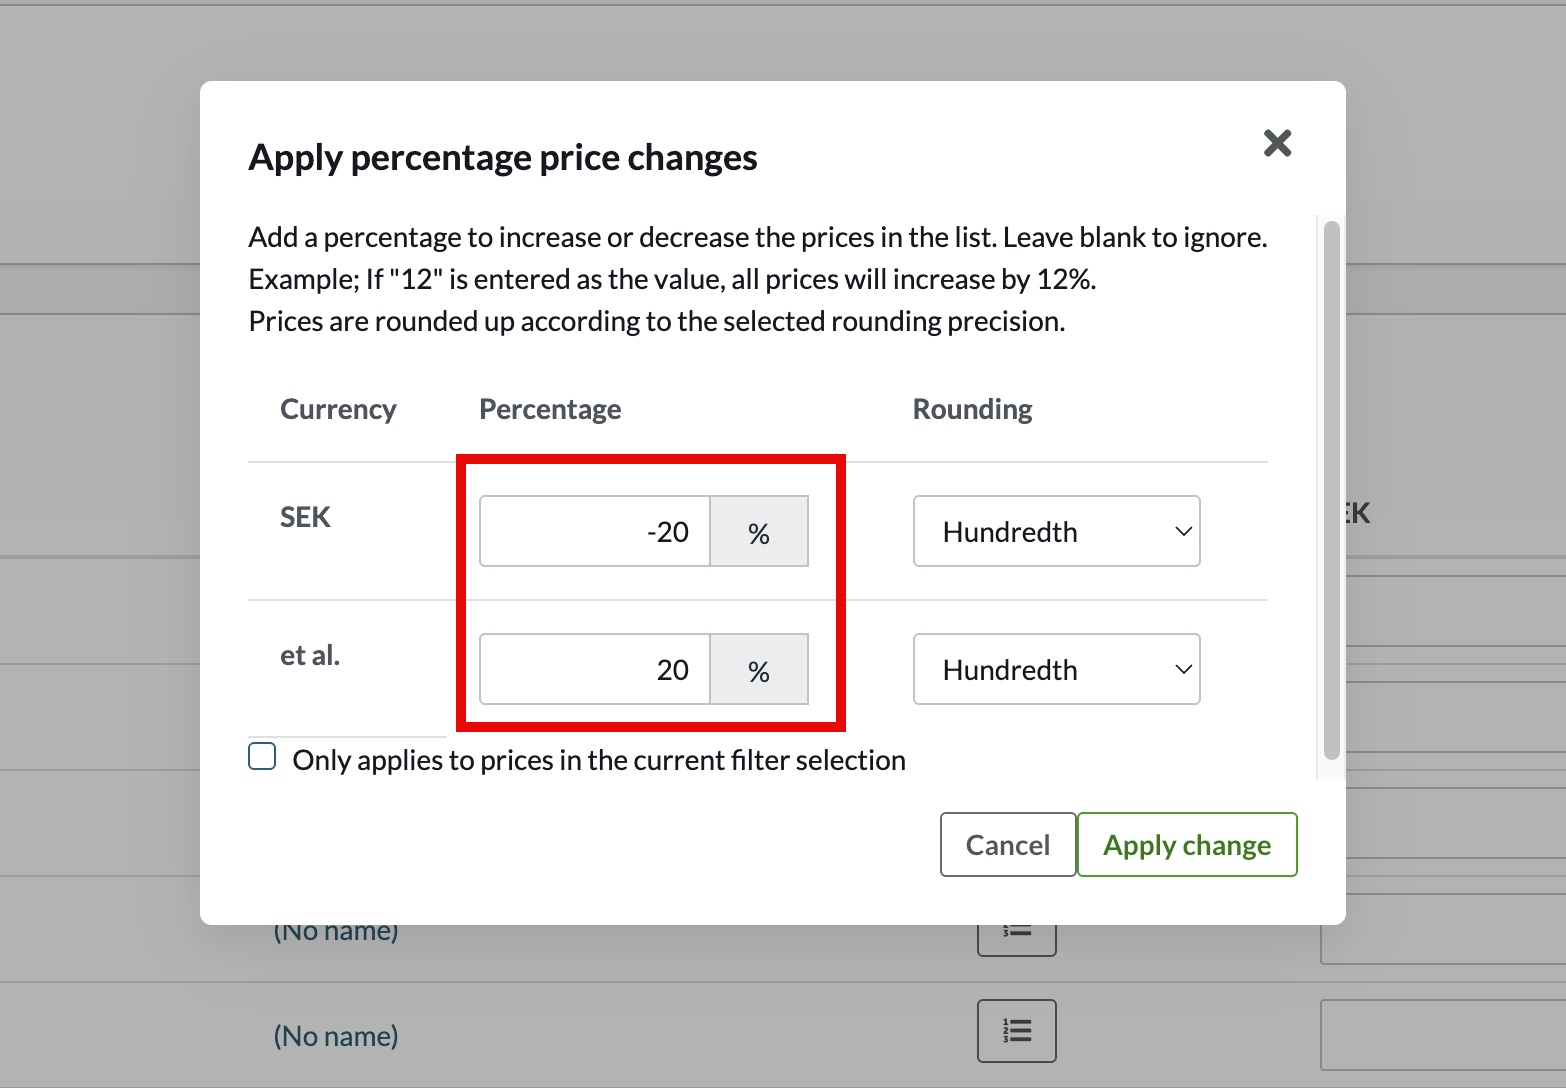1566x1088 pixels.
Task: Expand the et al. rounding dropdown
Action: [1056, 670]
